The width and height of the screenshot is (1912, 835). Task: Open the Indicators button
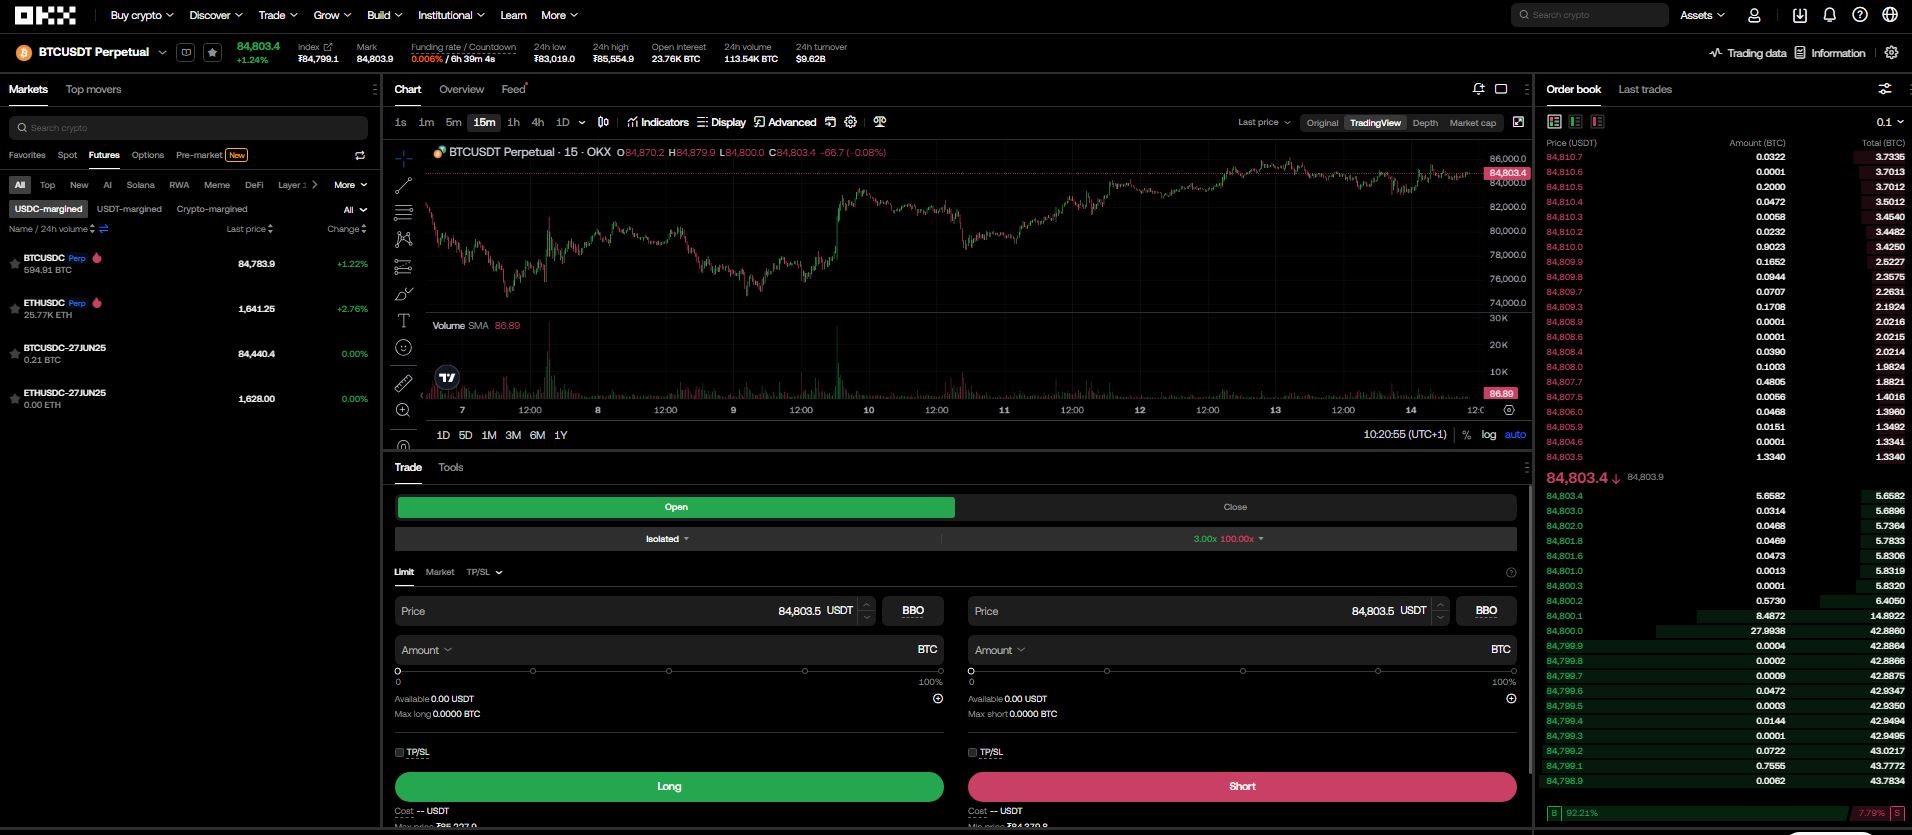pyautogui.click(x=657, y=122)
